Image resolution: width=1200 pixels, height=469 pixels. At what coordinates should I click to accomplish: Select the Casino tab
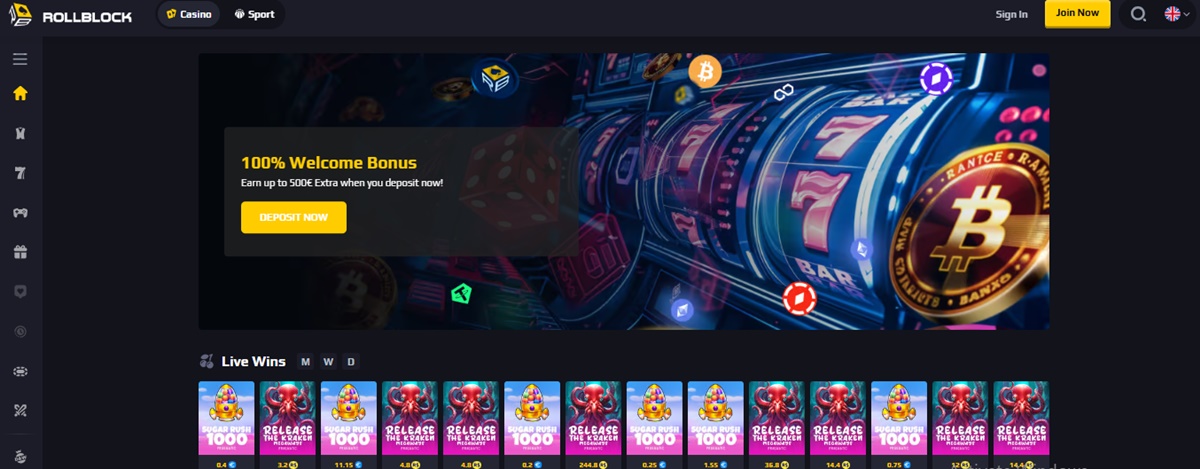click(x=189, y=14)
